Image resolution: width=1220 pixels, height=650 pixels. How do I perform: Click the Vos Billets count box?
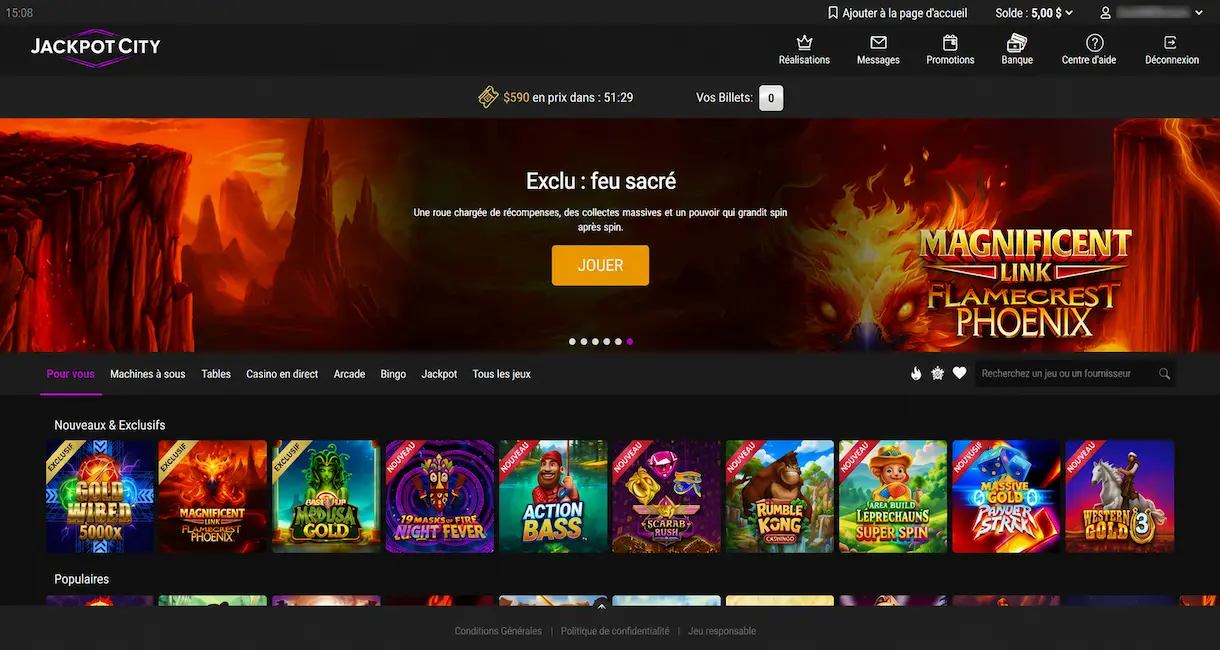click(771, 98)
